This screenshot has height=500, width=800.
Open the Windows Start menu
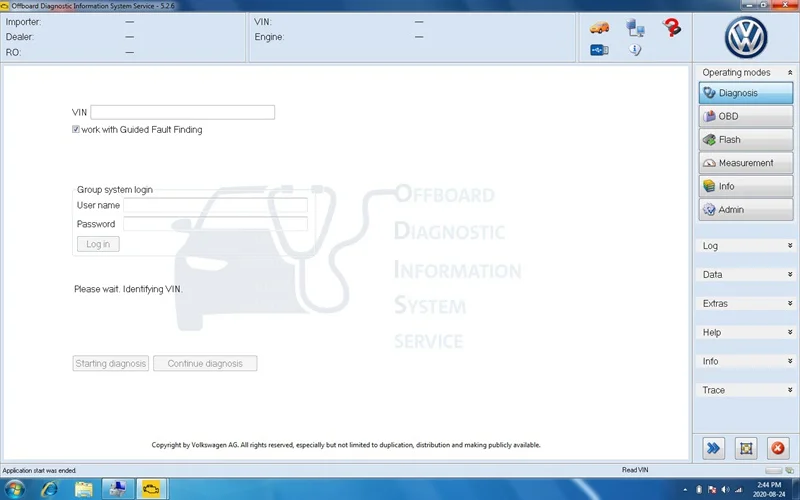pos(14,490)
